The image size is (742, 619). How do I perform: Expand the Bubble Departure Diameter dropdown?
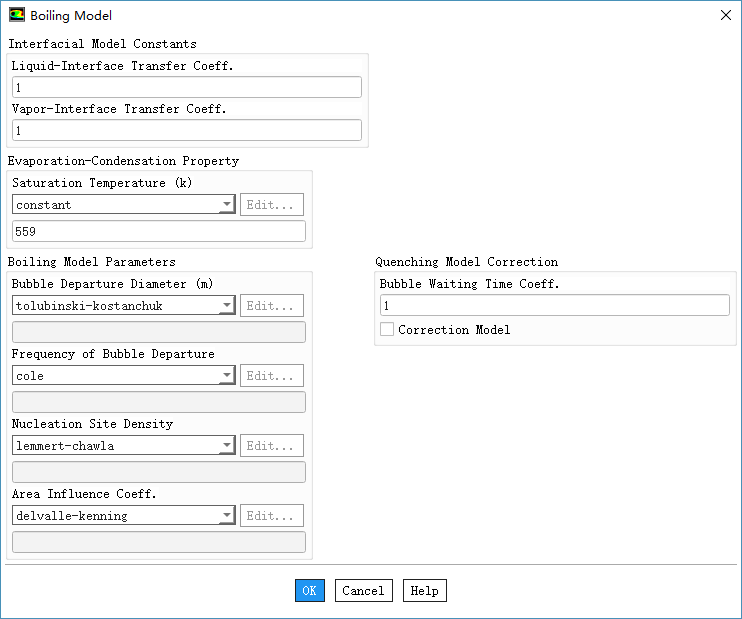(124, 306)
